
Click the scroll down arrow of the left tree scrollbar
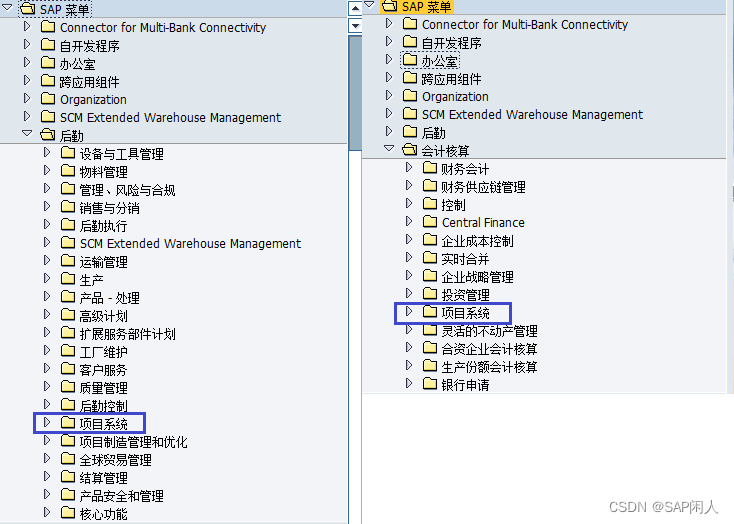click(355, 26)
